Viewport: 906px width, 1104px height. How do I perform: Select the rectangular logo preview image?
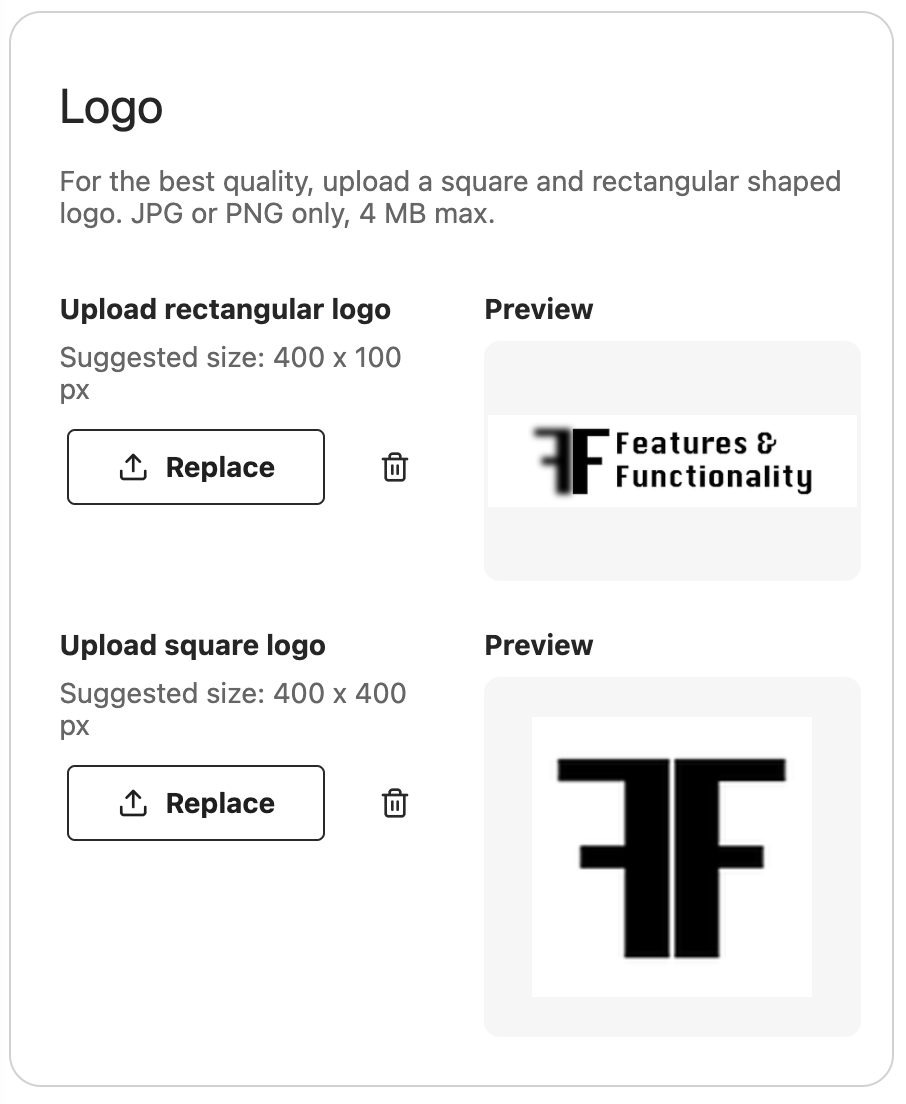pos(672,461)
